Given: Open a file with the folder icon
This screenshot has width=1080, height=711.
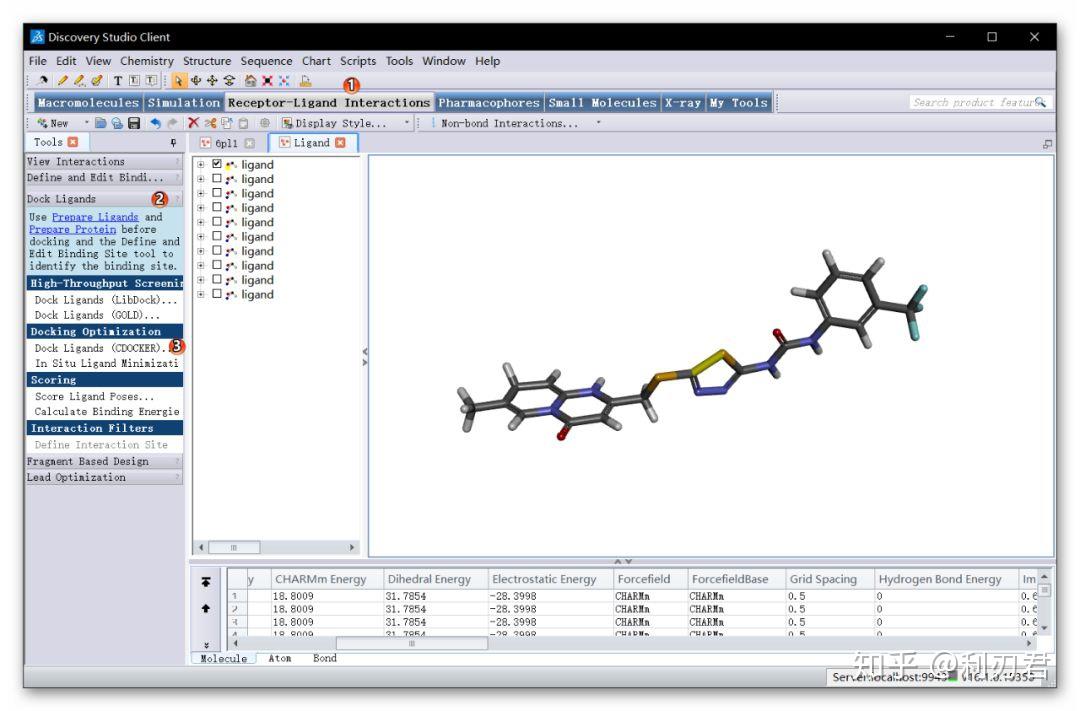Looking at the screenshot, I should 101,124.
